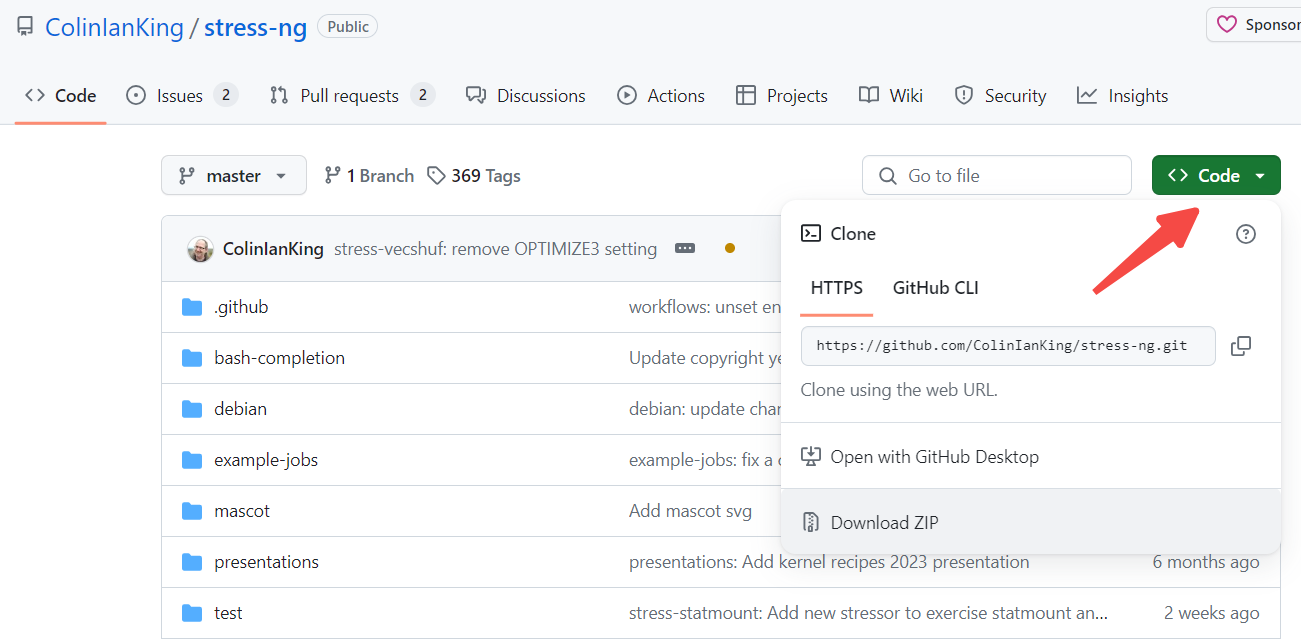Open the Issues tab
The image size is (1301, 639).
[x=181, y=96]
